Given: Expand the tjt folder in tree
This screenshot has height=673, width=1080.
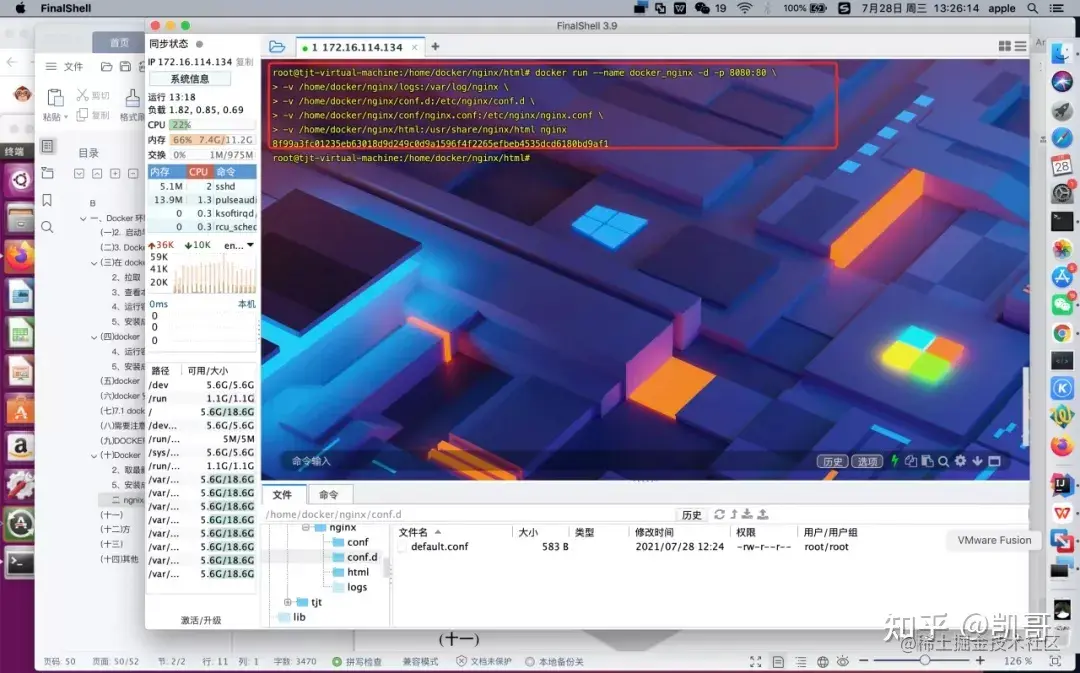Looking at the screenshot, I should point(288,602).
